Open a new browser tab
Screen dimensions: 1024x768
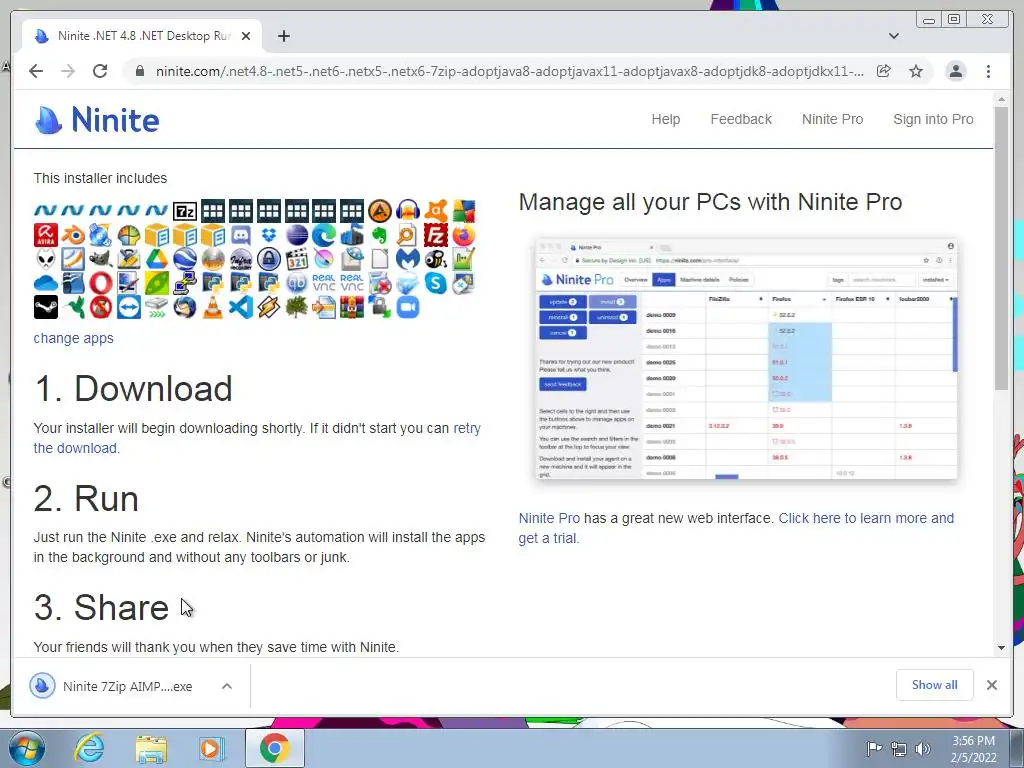pyautogui.click(x=283, y=36)
